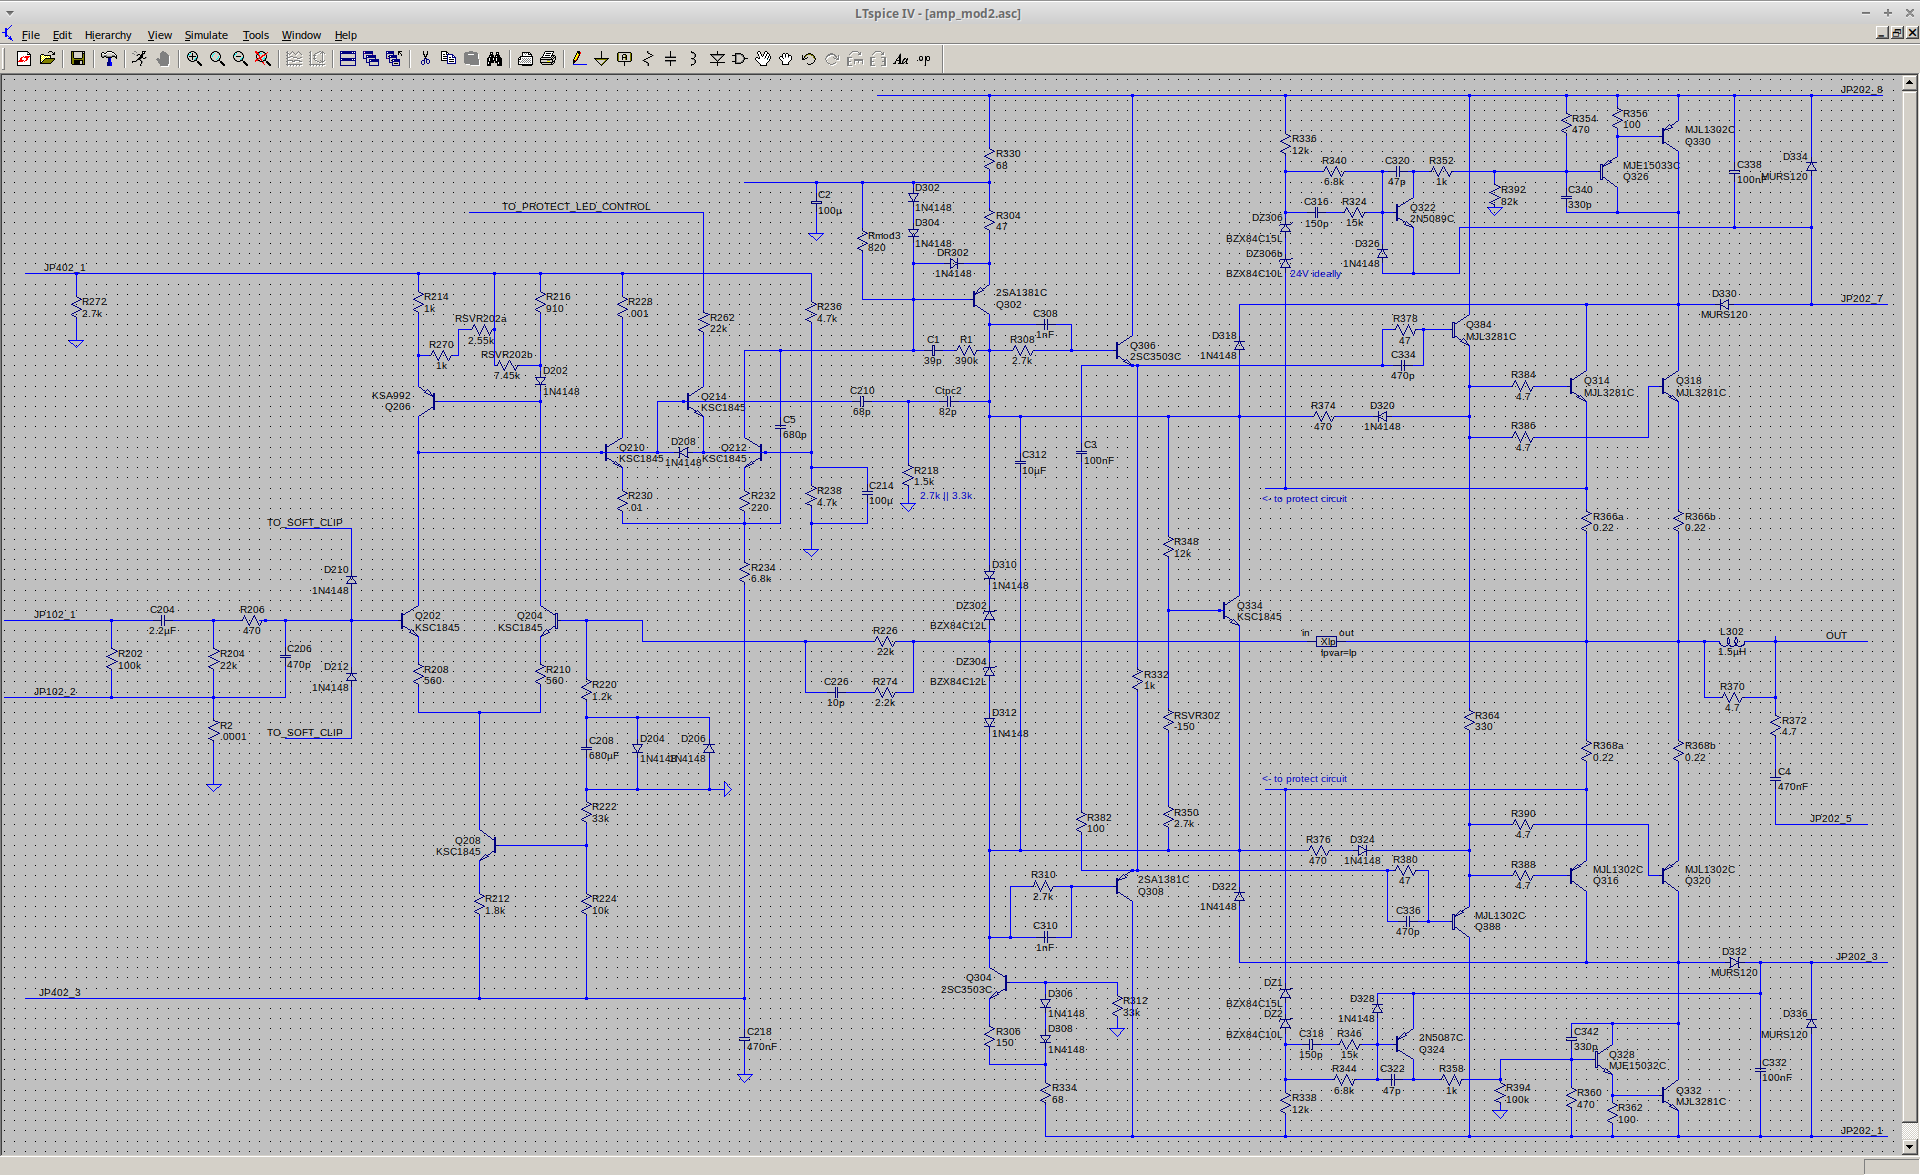1920x1175 pixels.
Task: Create a new schematic from the toolbar
Action: point(24,59)
